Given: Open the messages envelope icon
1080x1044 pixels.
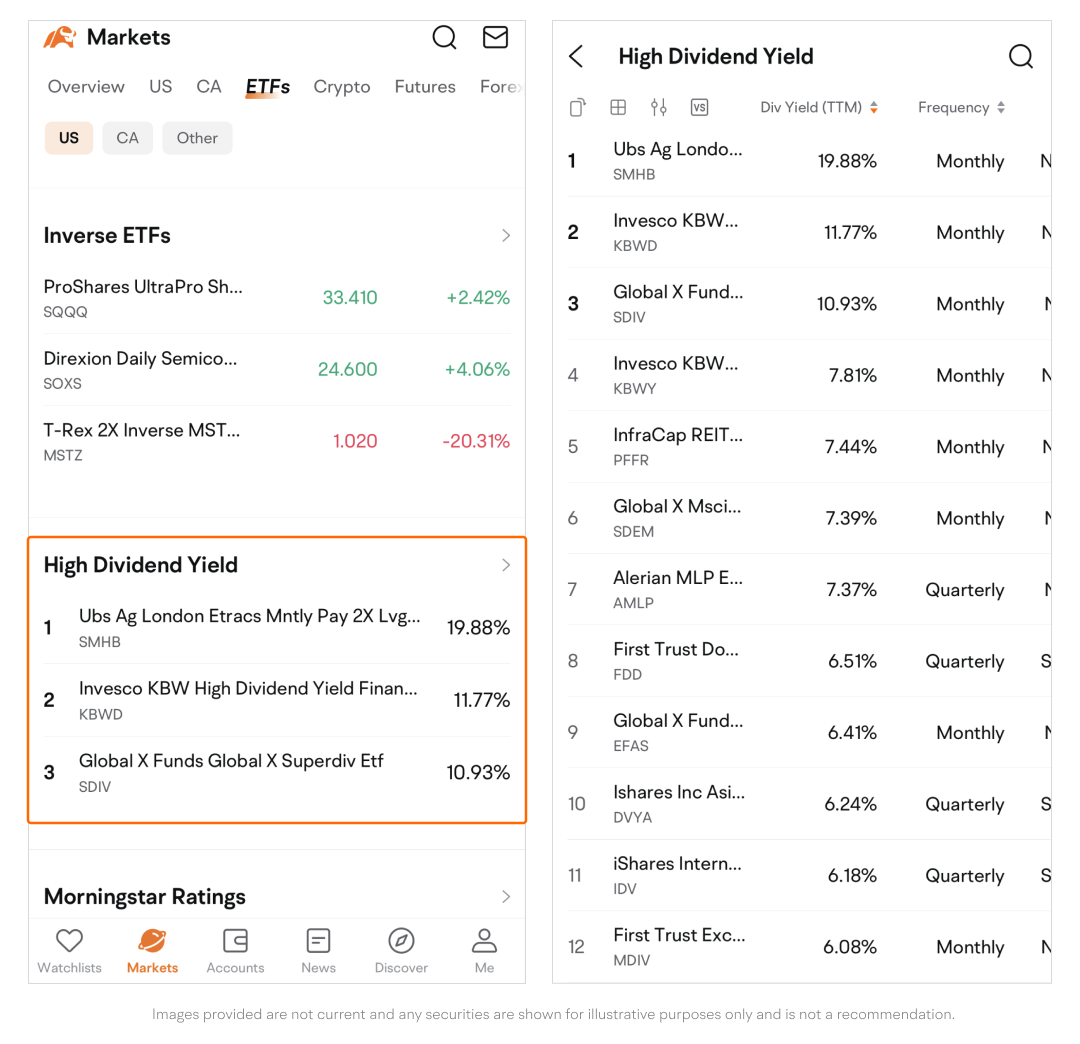Looking at the screenshot, I should pos(495,38).
